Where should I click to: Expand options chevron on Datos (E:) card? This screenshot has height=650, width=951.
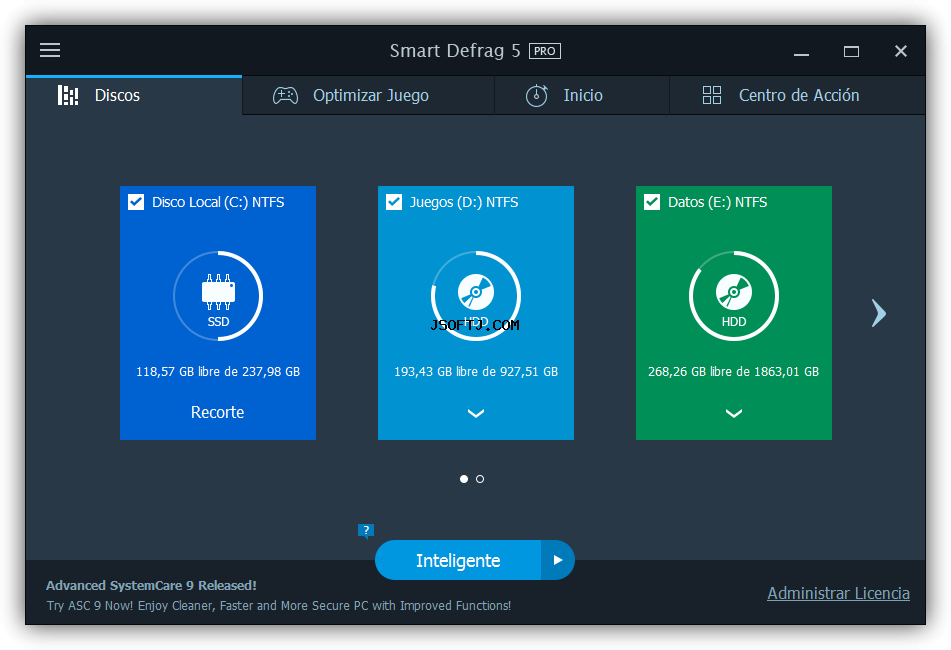[734, 414]
